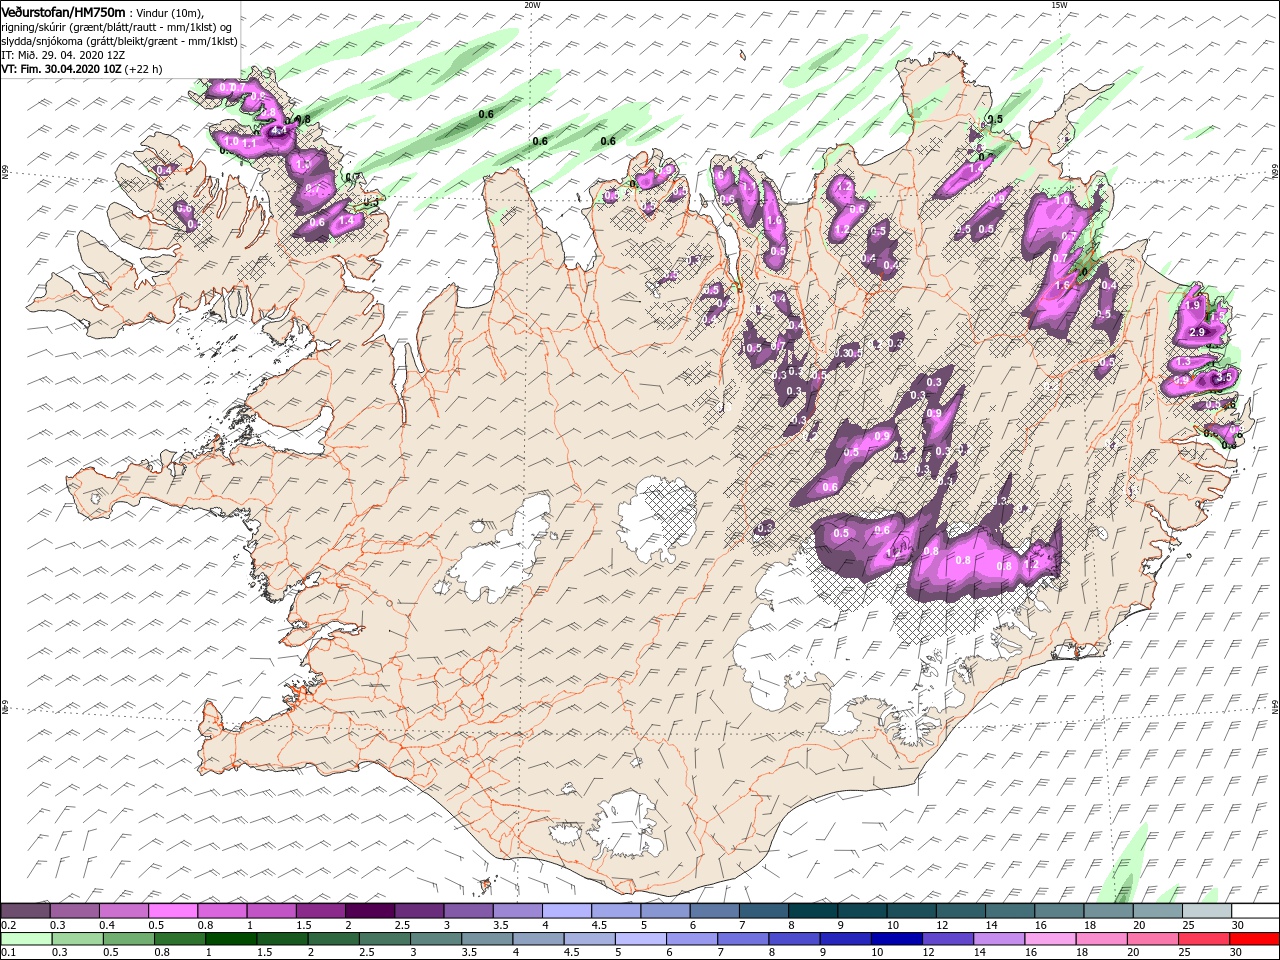The height and width of the screenshot is (960, 1280).
Task: Pick the bright red 30 rain scale swatch
Action: (1254, 939)
